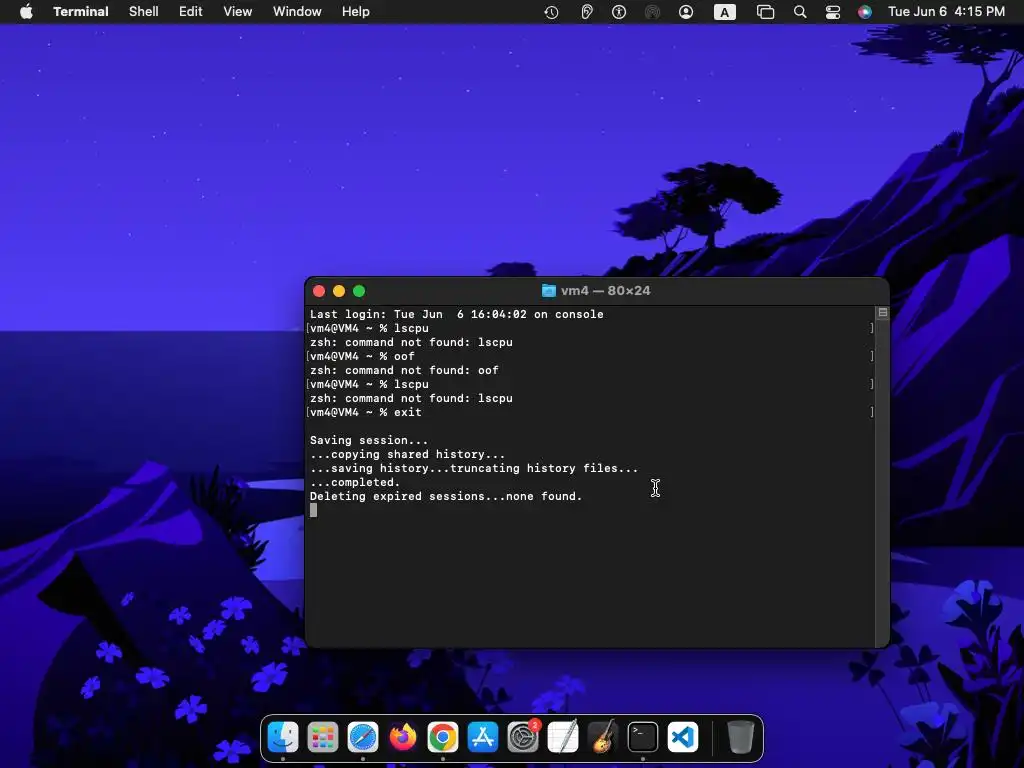Click 'Deleting expired sessions...none found.' line

(x=446, y=497)
